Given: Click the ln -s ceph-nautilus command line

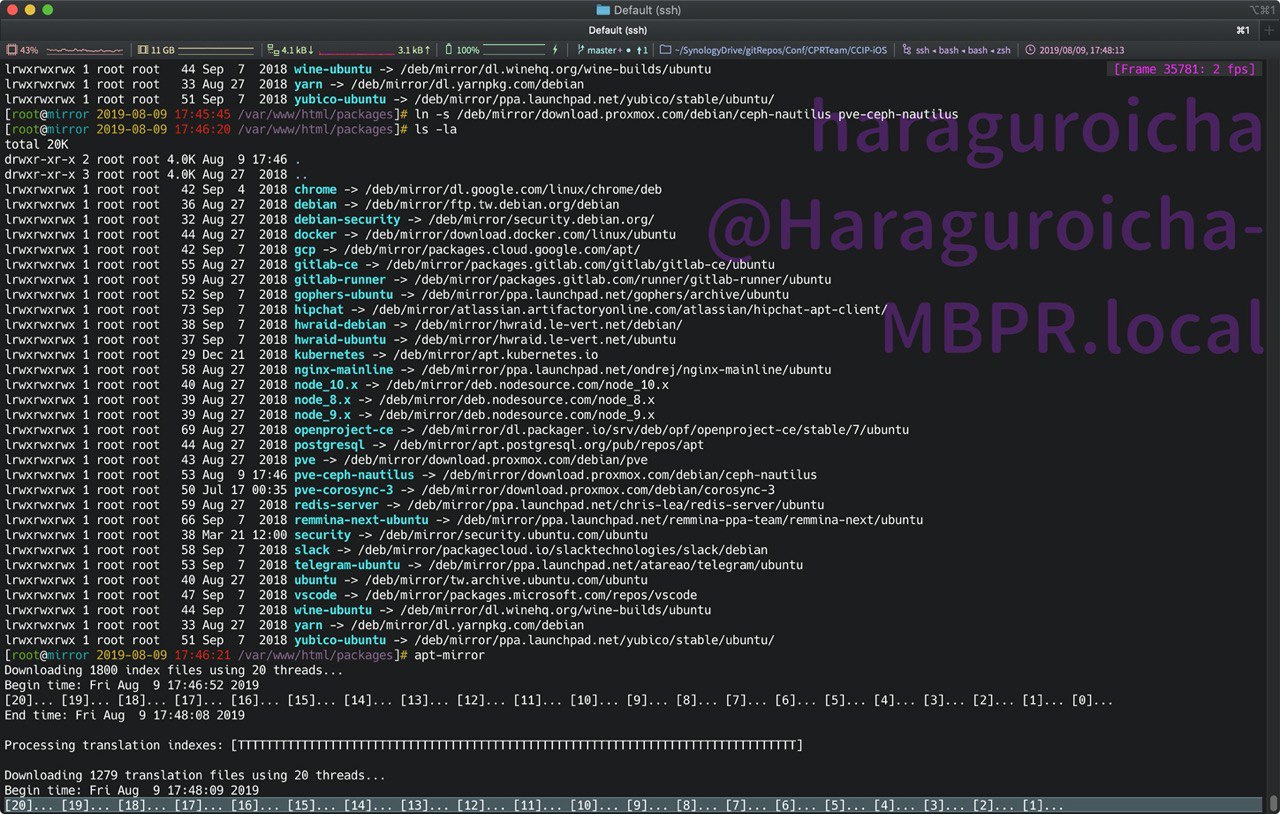Looking at the screenshot, I should 686,114.
